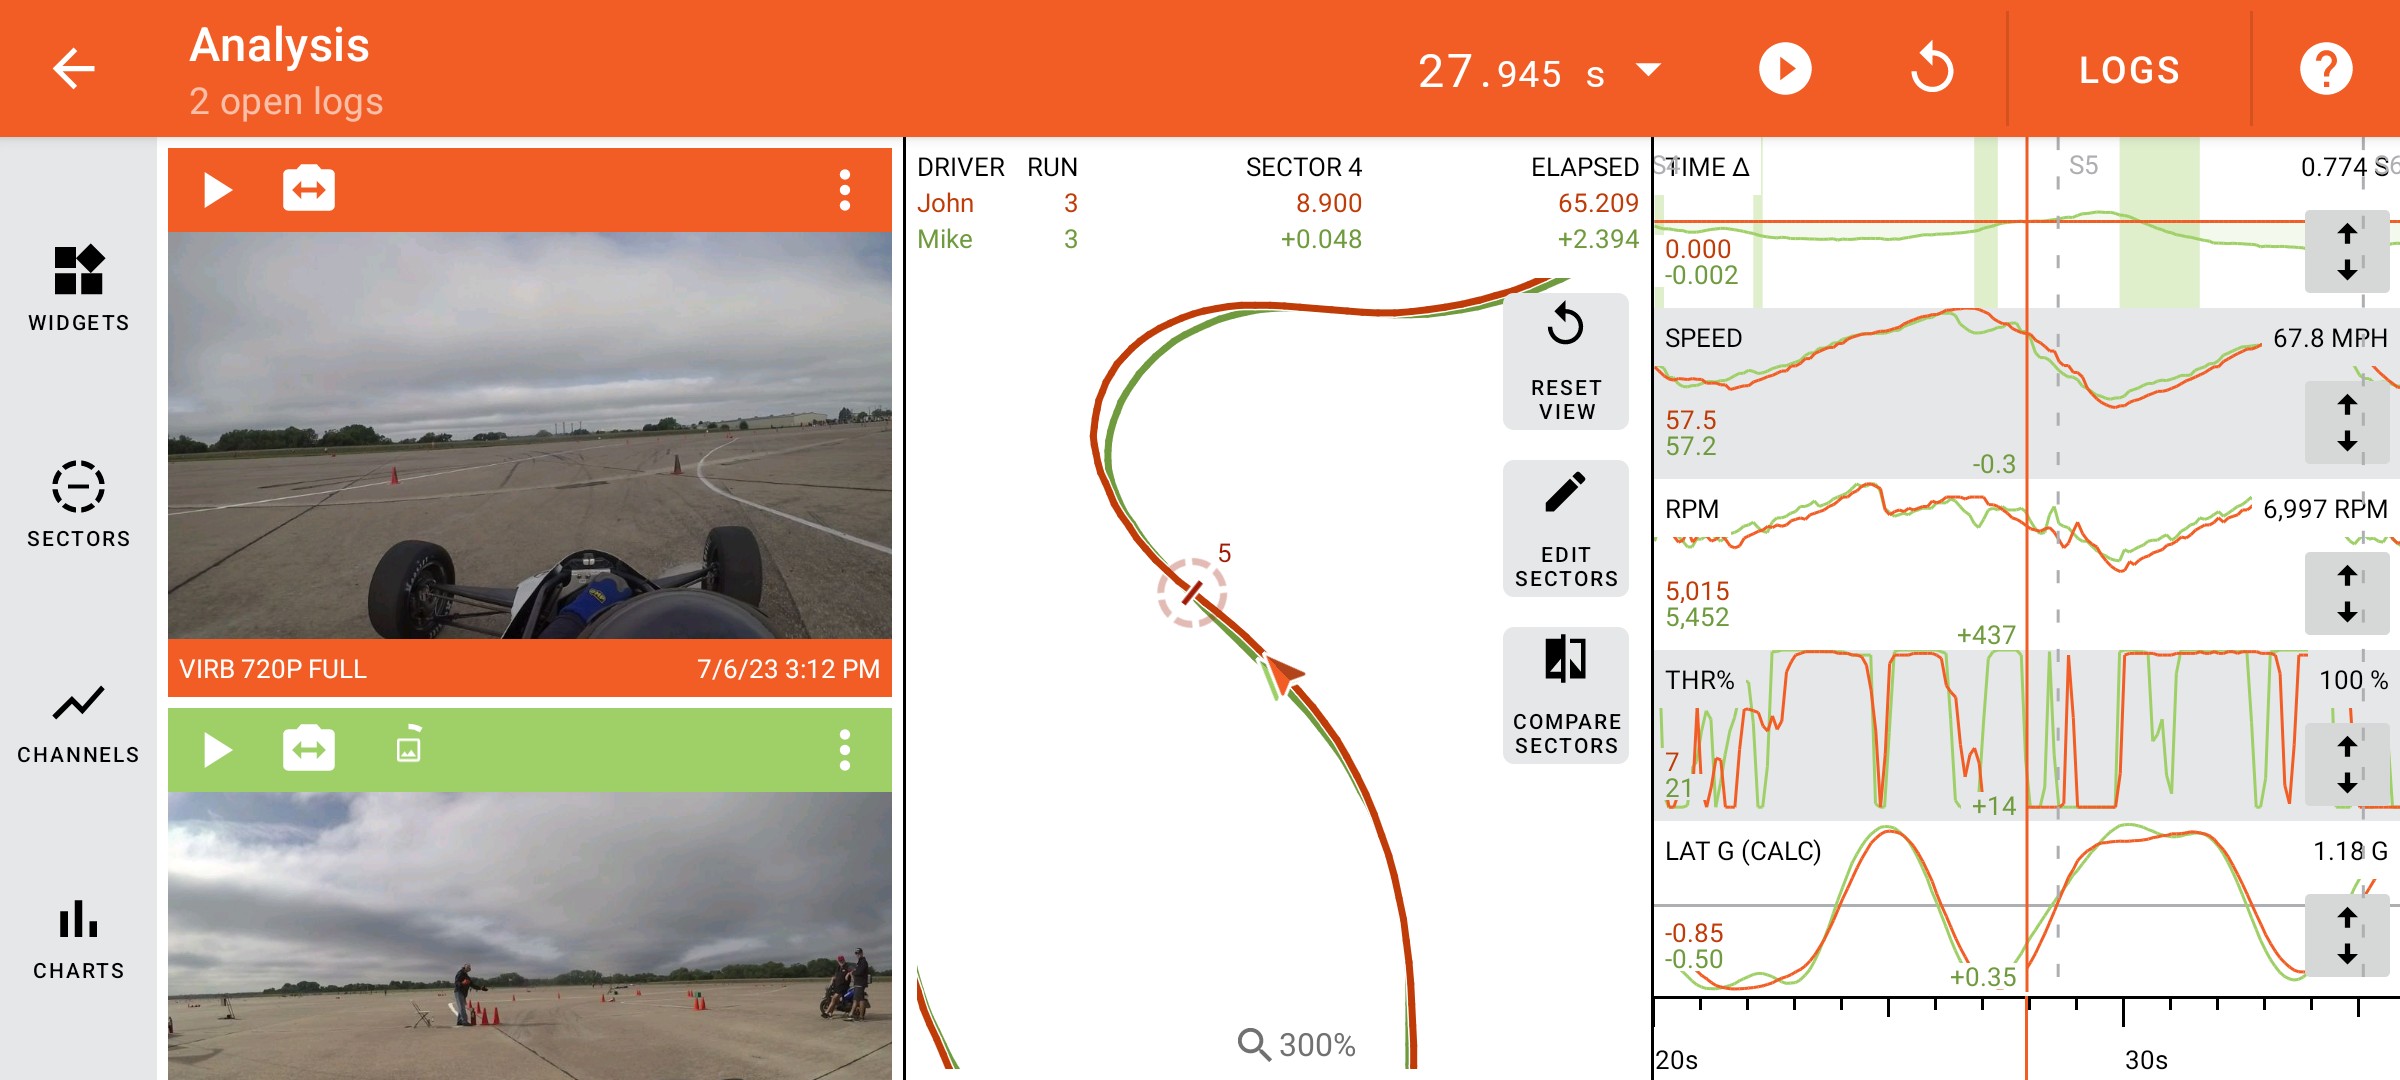Click the swap/mirror icon on John's log
Viewport: 2400px width, 1080px height.
pos(306,190)
